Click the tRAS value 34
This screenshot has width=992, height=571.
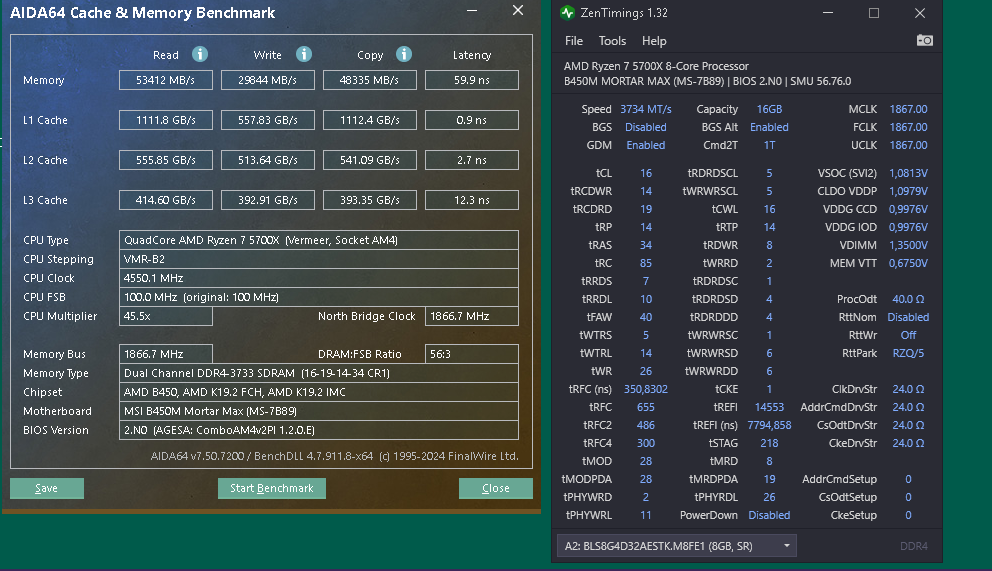645,245
